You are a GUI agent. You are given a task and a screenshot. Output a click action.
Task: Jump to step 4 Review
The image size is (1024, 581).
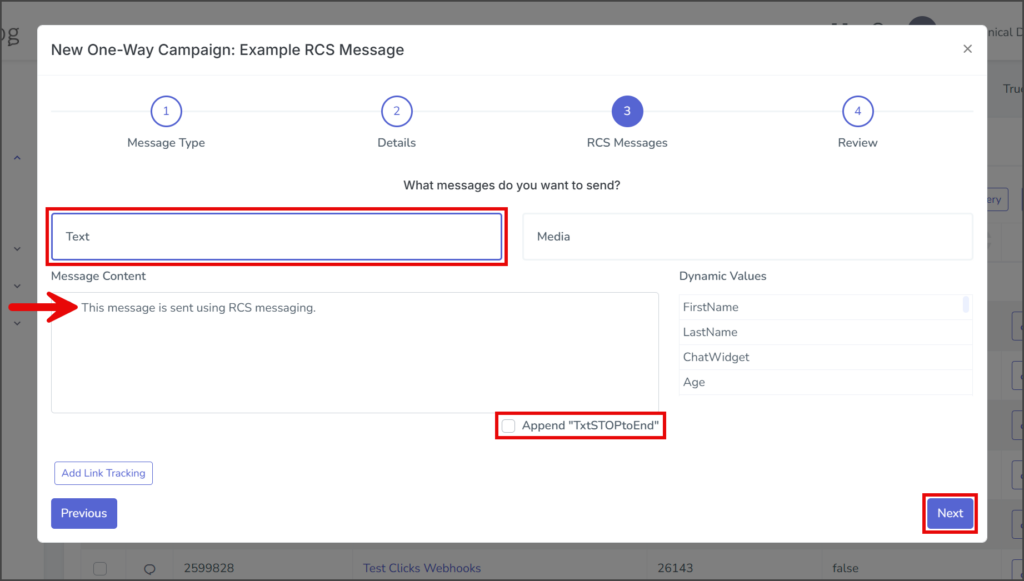point(857,111)
